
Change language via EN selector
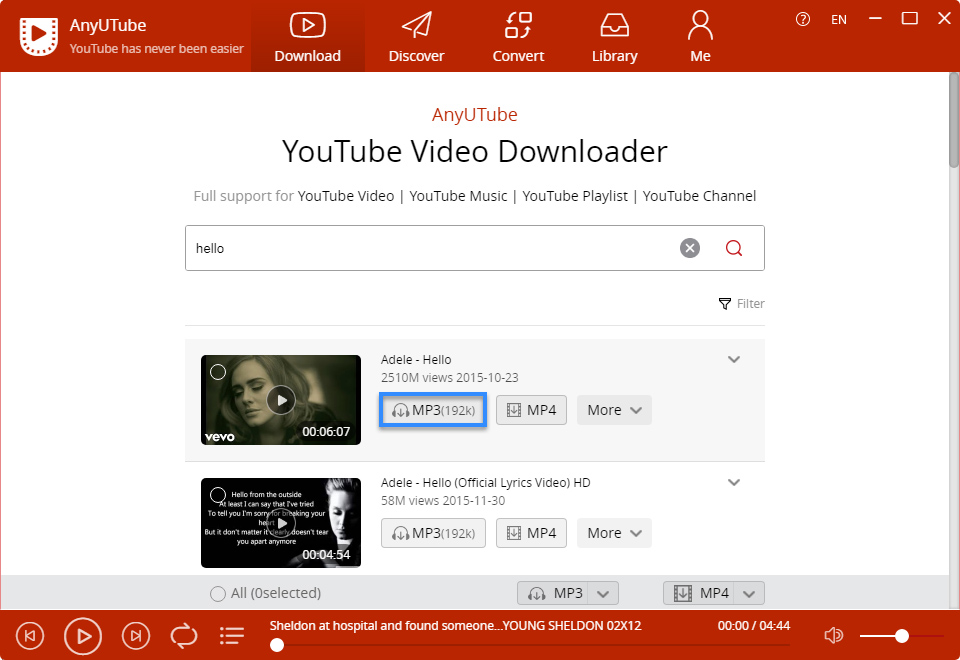click(839, 20)
